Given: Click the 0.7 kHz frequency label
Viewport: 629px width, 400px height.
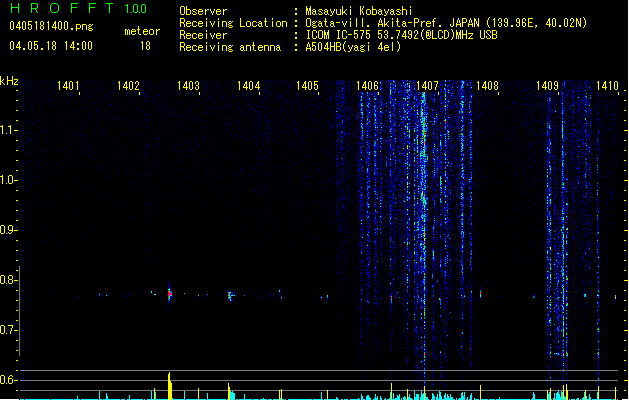Looking at the screenshot, I should 8,330.
